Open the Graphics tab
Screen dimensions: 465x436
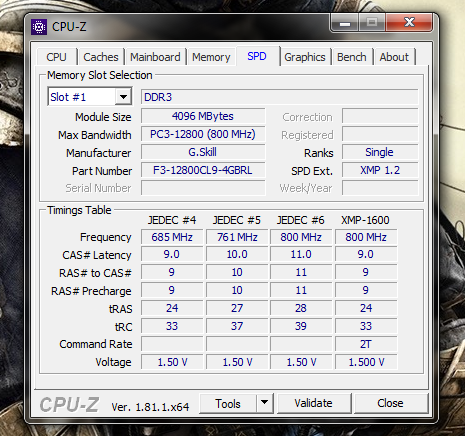pyautogui.click(x=305, y=57)
